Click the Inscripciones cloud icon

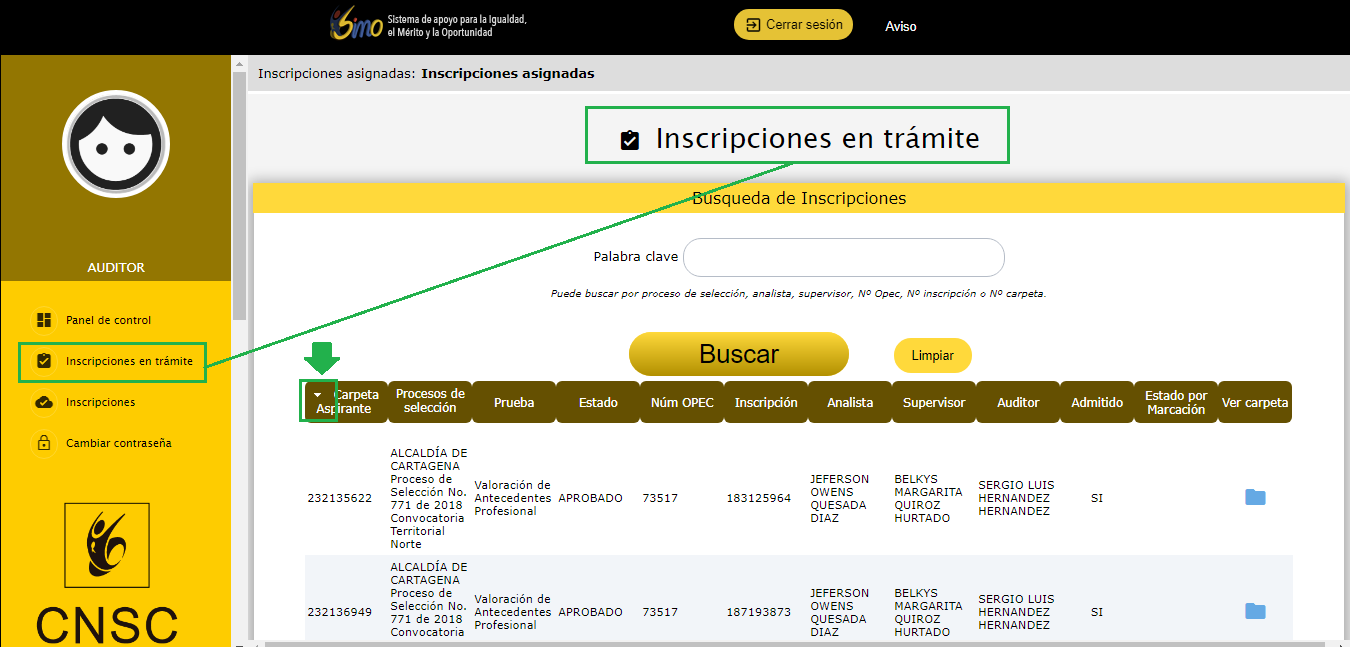click(44, 402)
